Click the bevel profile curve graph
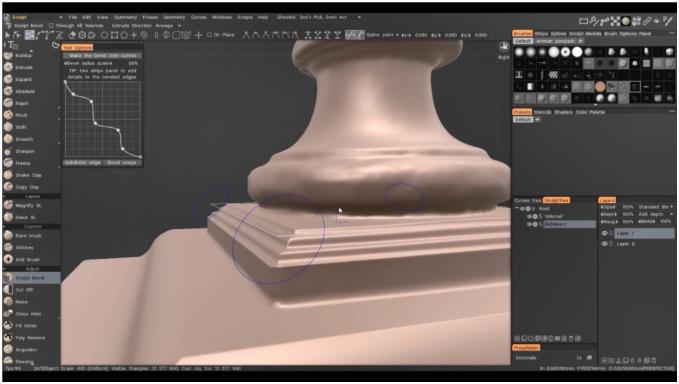The image size is (679, 384). point(103,119)
